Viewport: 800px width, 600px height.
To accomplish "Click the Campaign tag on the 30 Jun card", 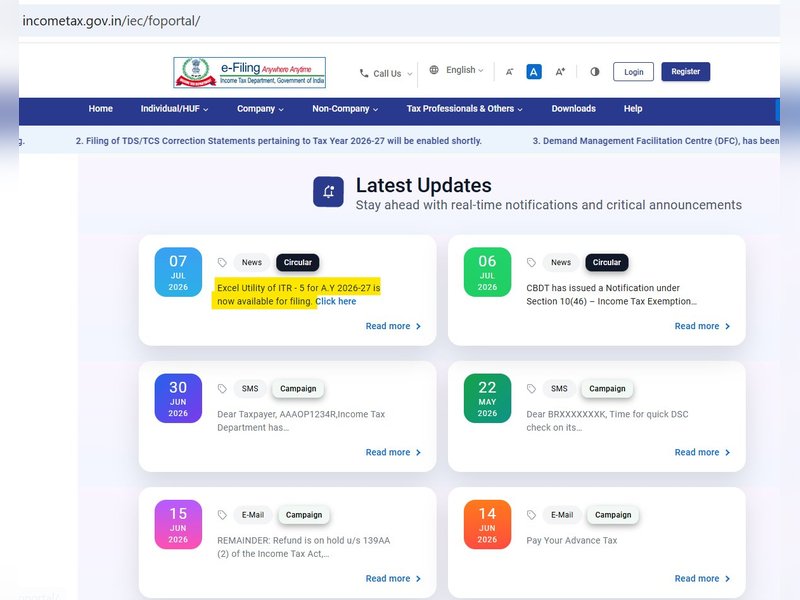I will click(298, 389).
